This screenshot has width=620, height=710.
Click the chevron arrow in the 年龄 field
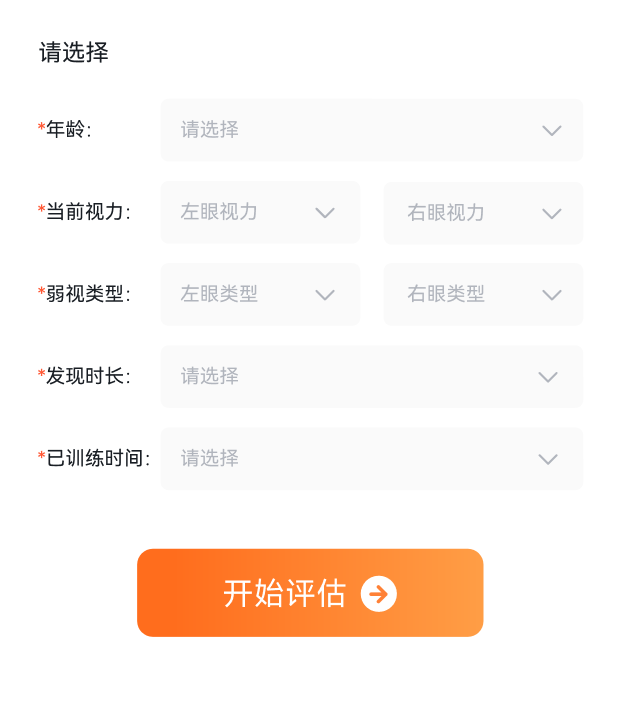point(551,131)
